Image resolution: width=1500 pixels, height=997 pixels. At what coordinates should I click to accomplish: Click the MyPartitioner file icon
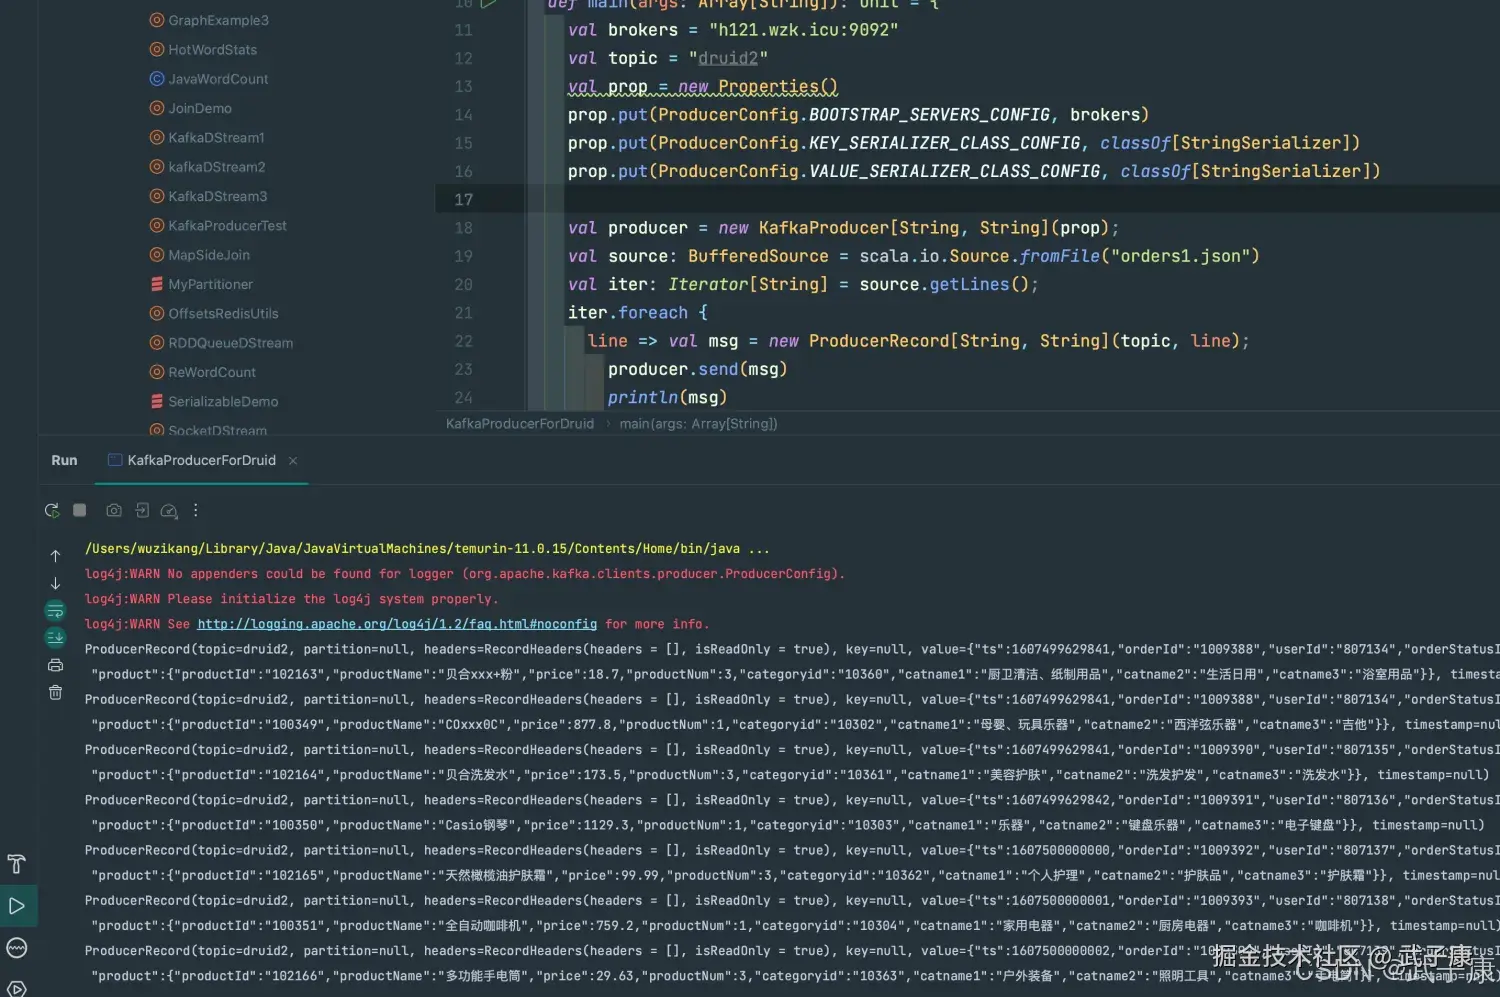(157, 284)
